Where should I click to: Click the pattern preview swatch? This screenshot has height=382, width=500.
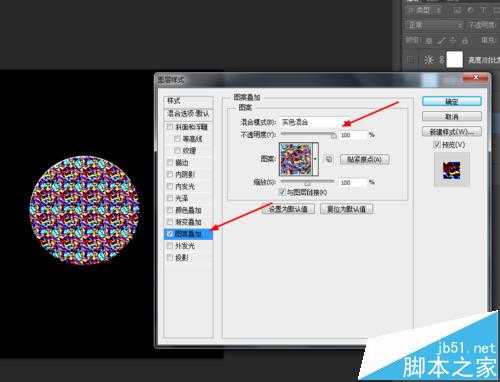coord(296,159)
